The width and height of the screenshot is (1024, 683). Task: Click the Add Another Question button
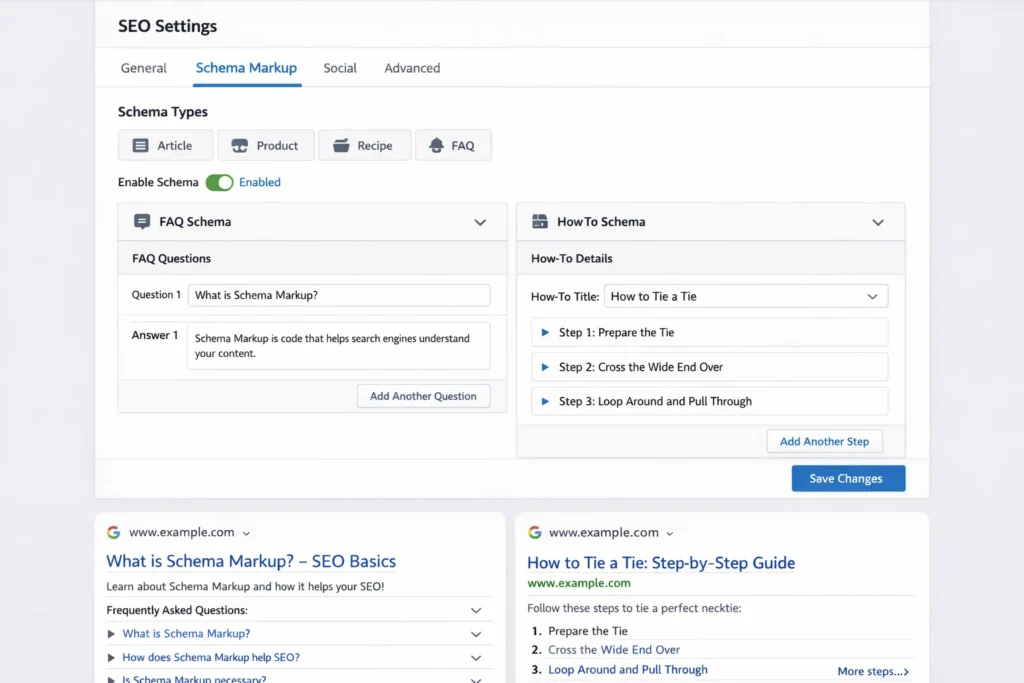[423, 396]
